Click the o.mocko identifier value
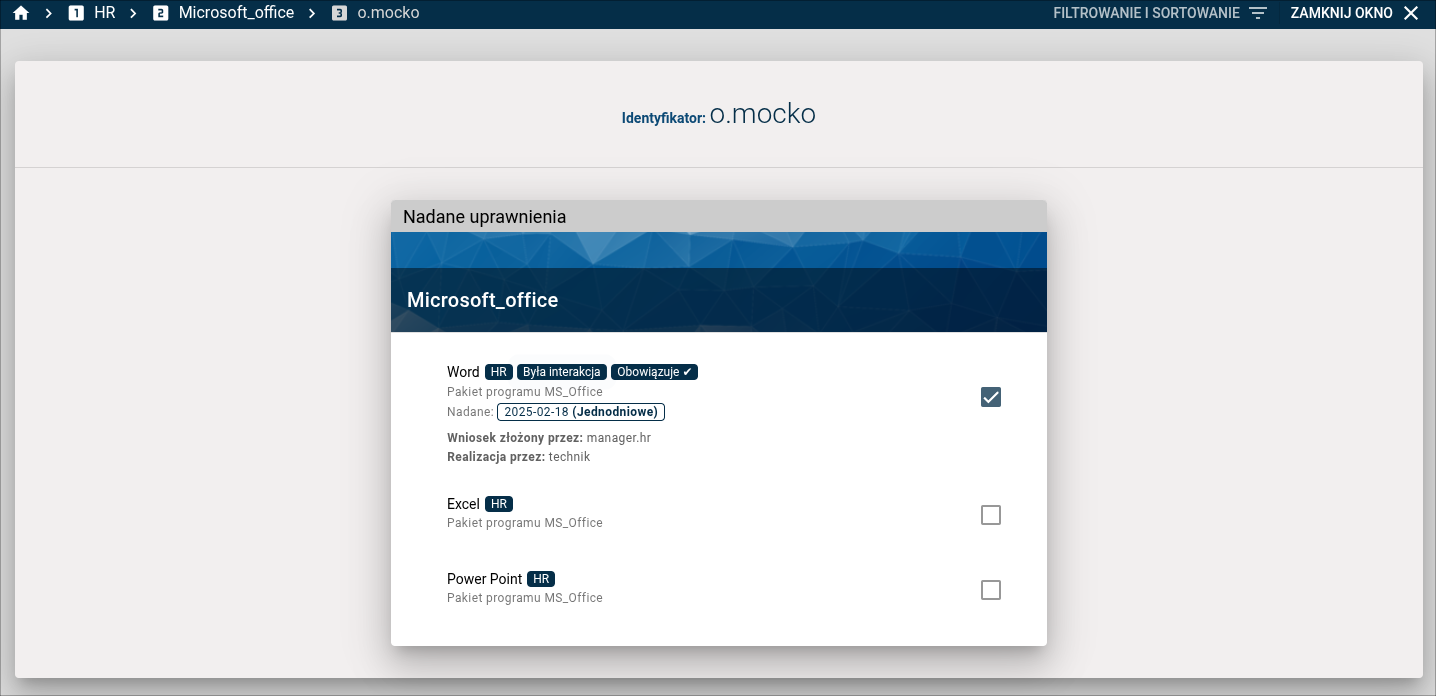 click(x=763, y=115)
